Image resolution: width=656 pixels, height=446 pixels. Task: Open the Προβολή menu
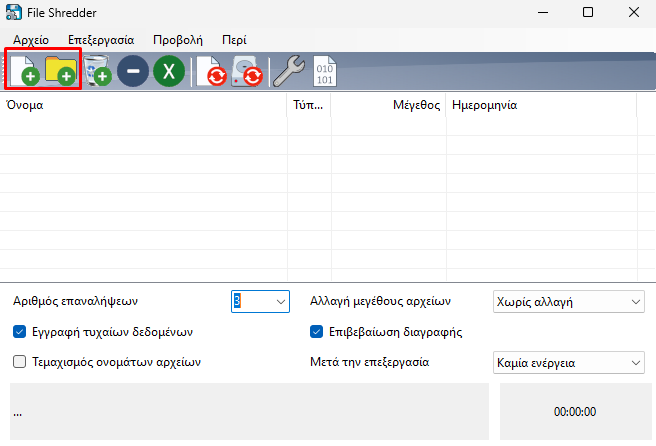pos(178,40)
